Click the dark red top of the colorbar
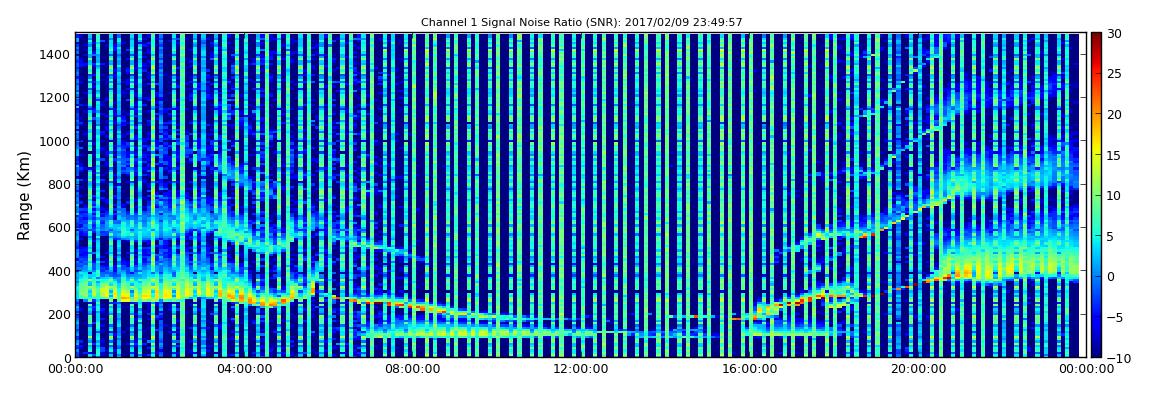The height and width of the screenshot is (407, 1150). pyautogui.click(x=1096, y=39)
